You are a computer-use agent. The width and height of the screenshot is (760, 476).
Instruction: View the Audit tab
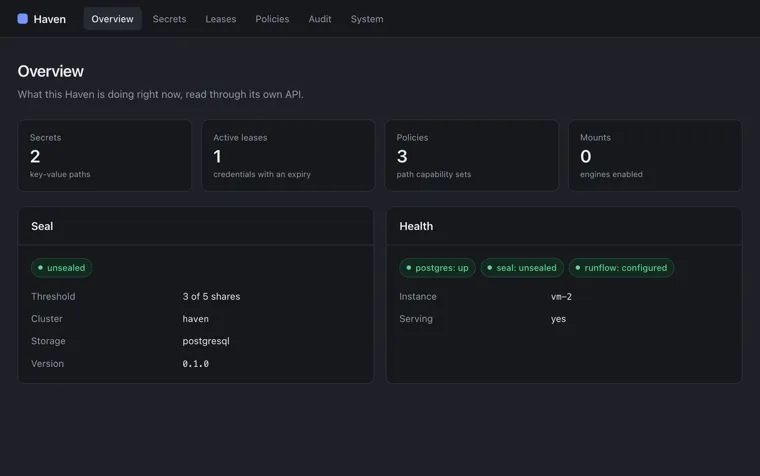tap(320, 19)
